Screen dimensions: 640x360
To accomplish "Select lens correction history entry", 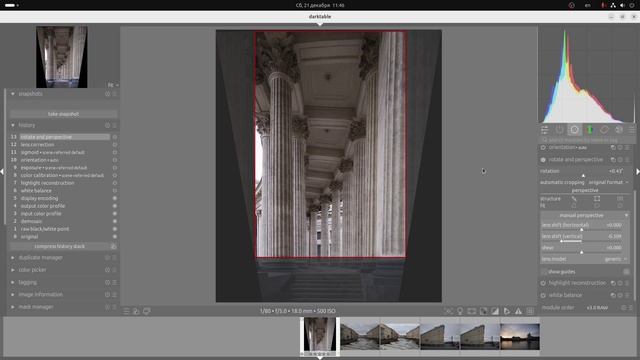I will 38,144.
